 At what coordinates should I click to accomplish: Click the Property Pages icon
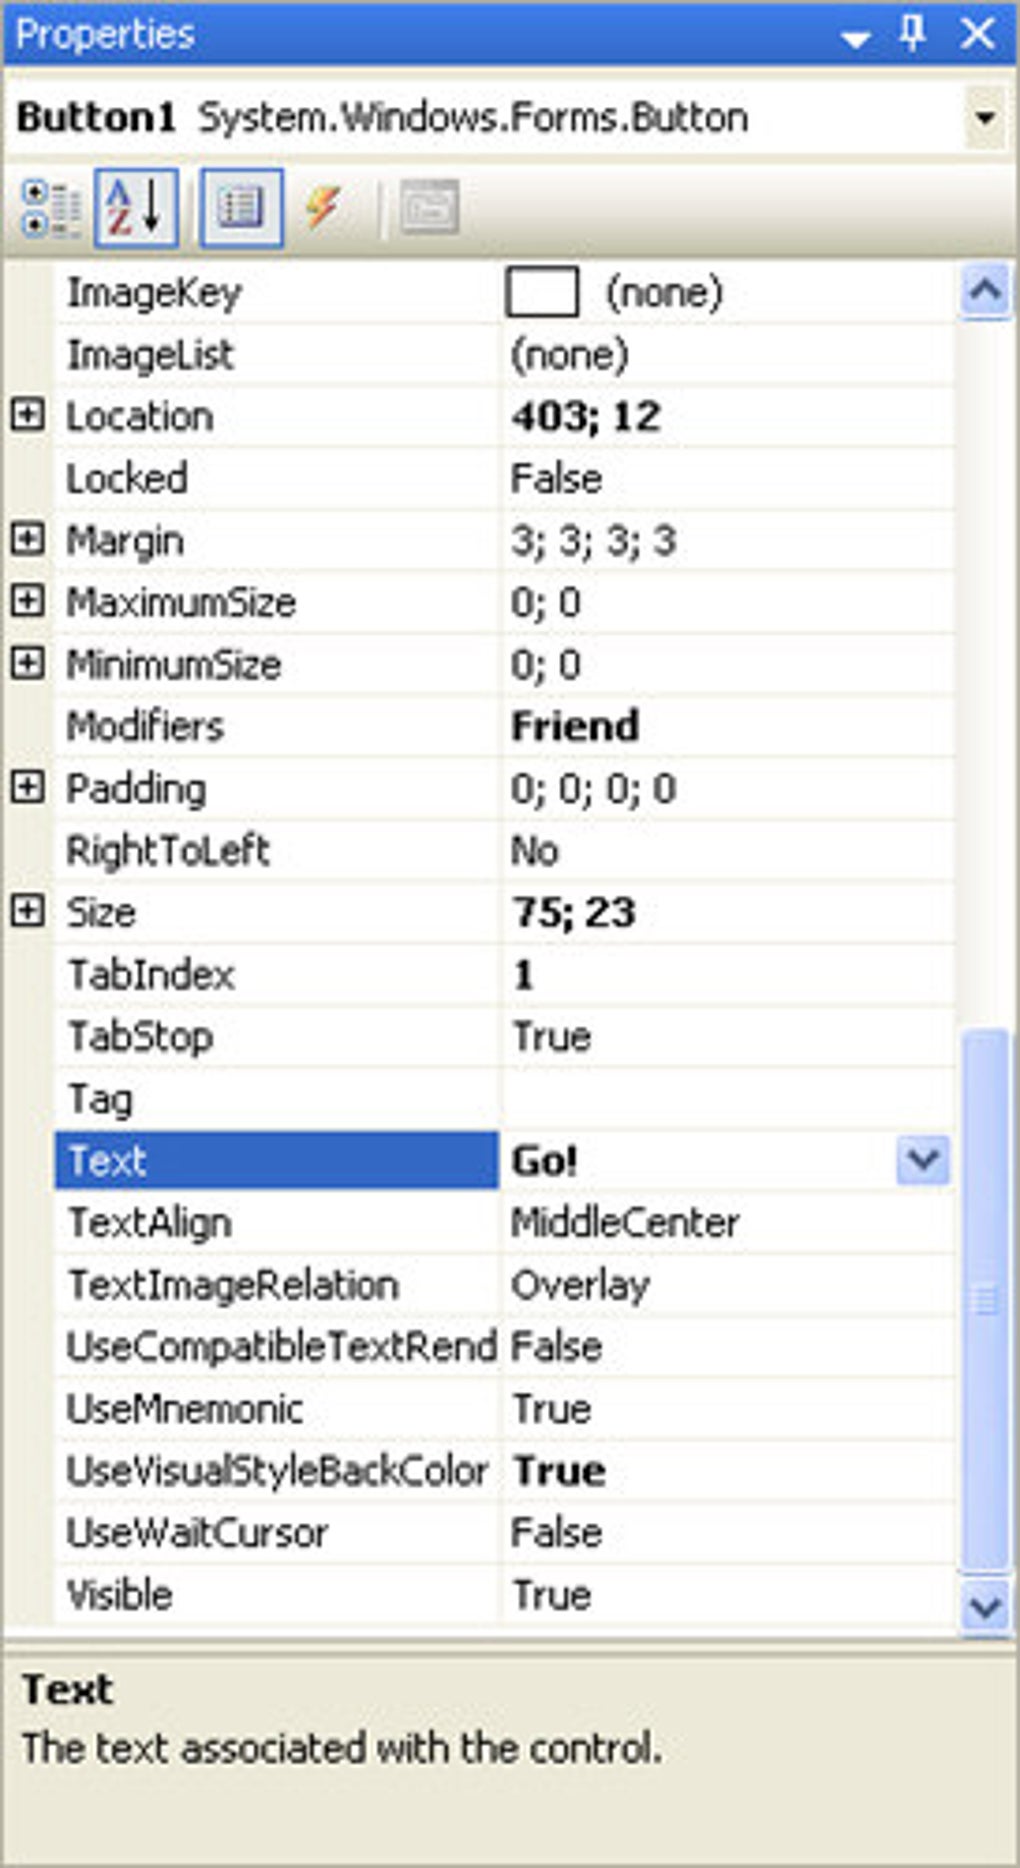pos(429,208)
